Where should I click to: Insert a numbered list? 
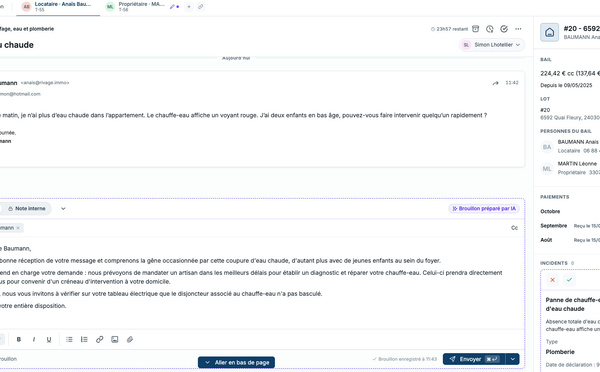tap(84, 339)
